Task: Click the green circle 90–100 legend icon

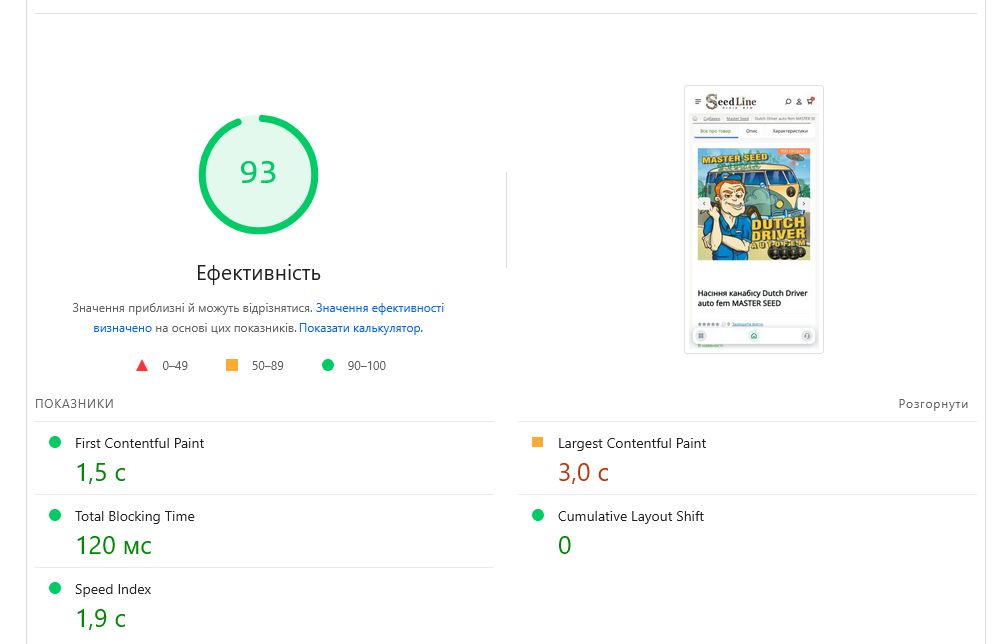Action: [328, 366]
